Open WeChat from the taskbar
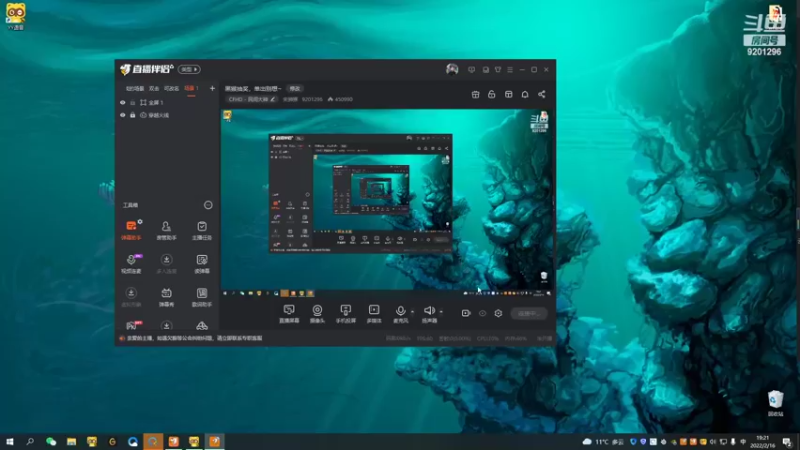Image resolution: width=800 pixels, height=450 pixels. click(x=51, y=442)
